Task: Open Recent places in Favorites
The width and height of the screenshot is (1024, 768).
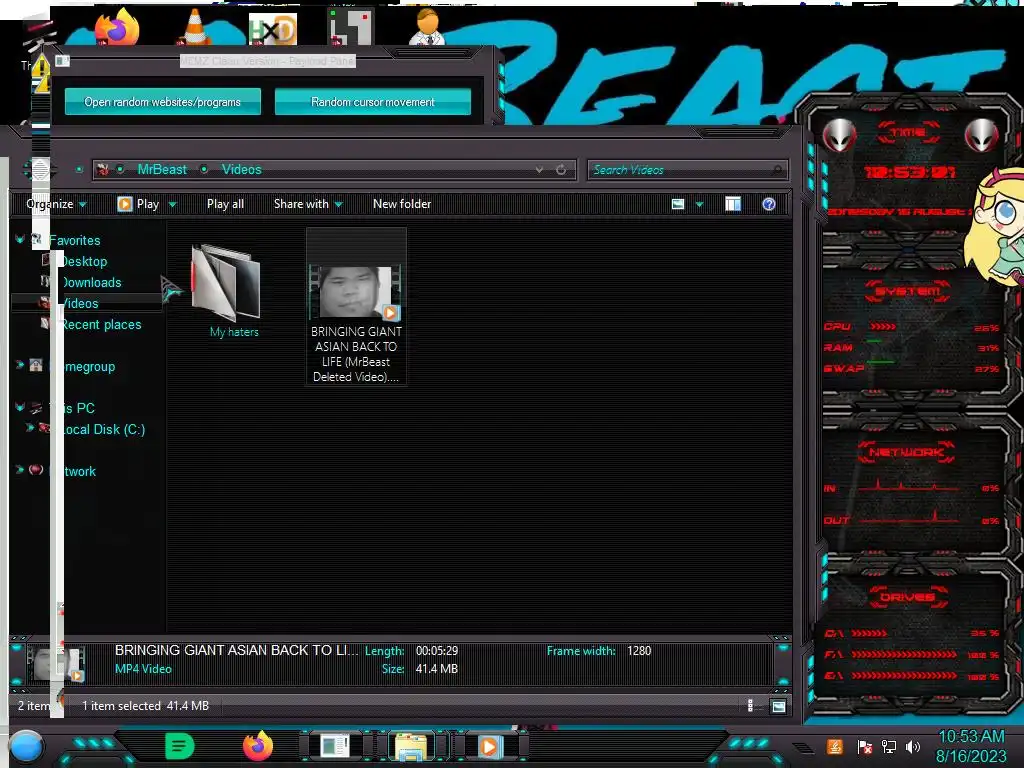Action: 101,325
